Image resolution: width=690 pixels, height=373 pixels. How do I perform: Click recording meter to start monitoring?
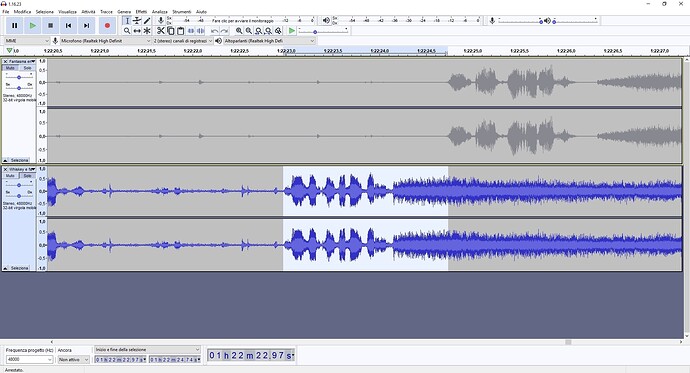pyautogui.click(x=243, y=20)
